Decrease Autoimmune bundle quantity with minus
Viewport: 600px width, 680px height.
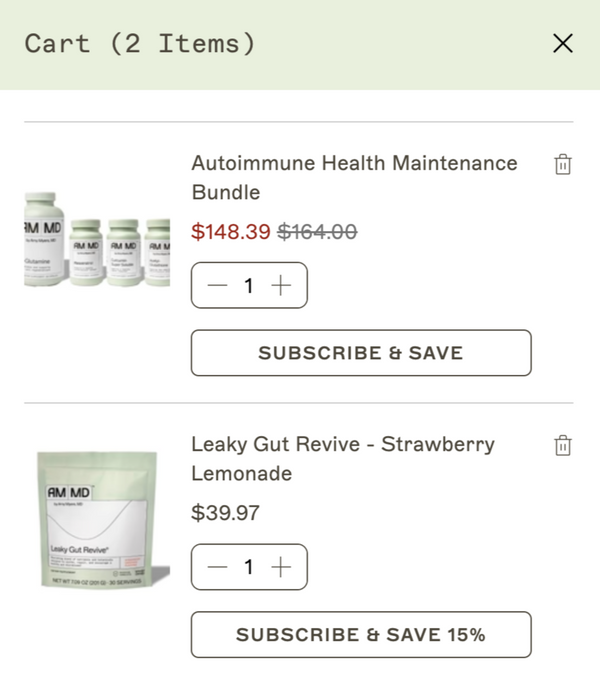click(218, 286)
